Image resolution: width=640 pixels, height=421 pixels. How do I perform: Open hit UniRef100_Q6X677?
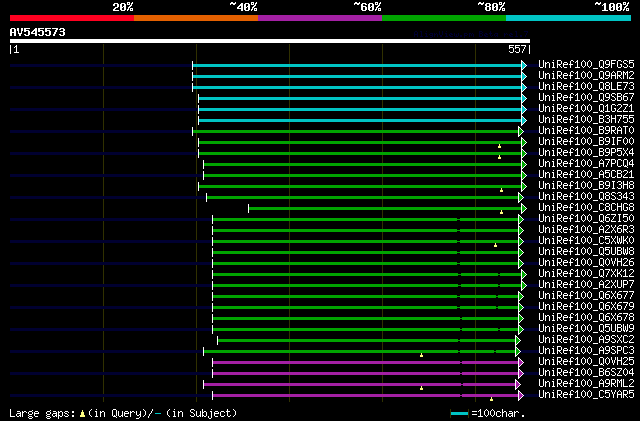586,296
